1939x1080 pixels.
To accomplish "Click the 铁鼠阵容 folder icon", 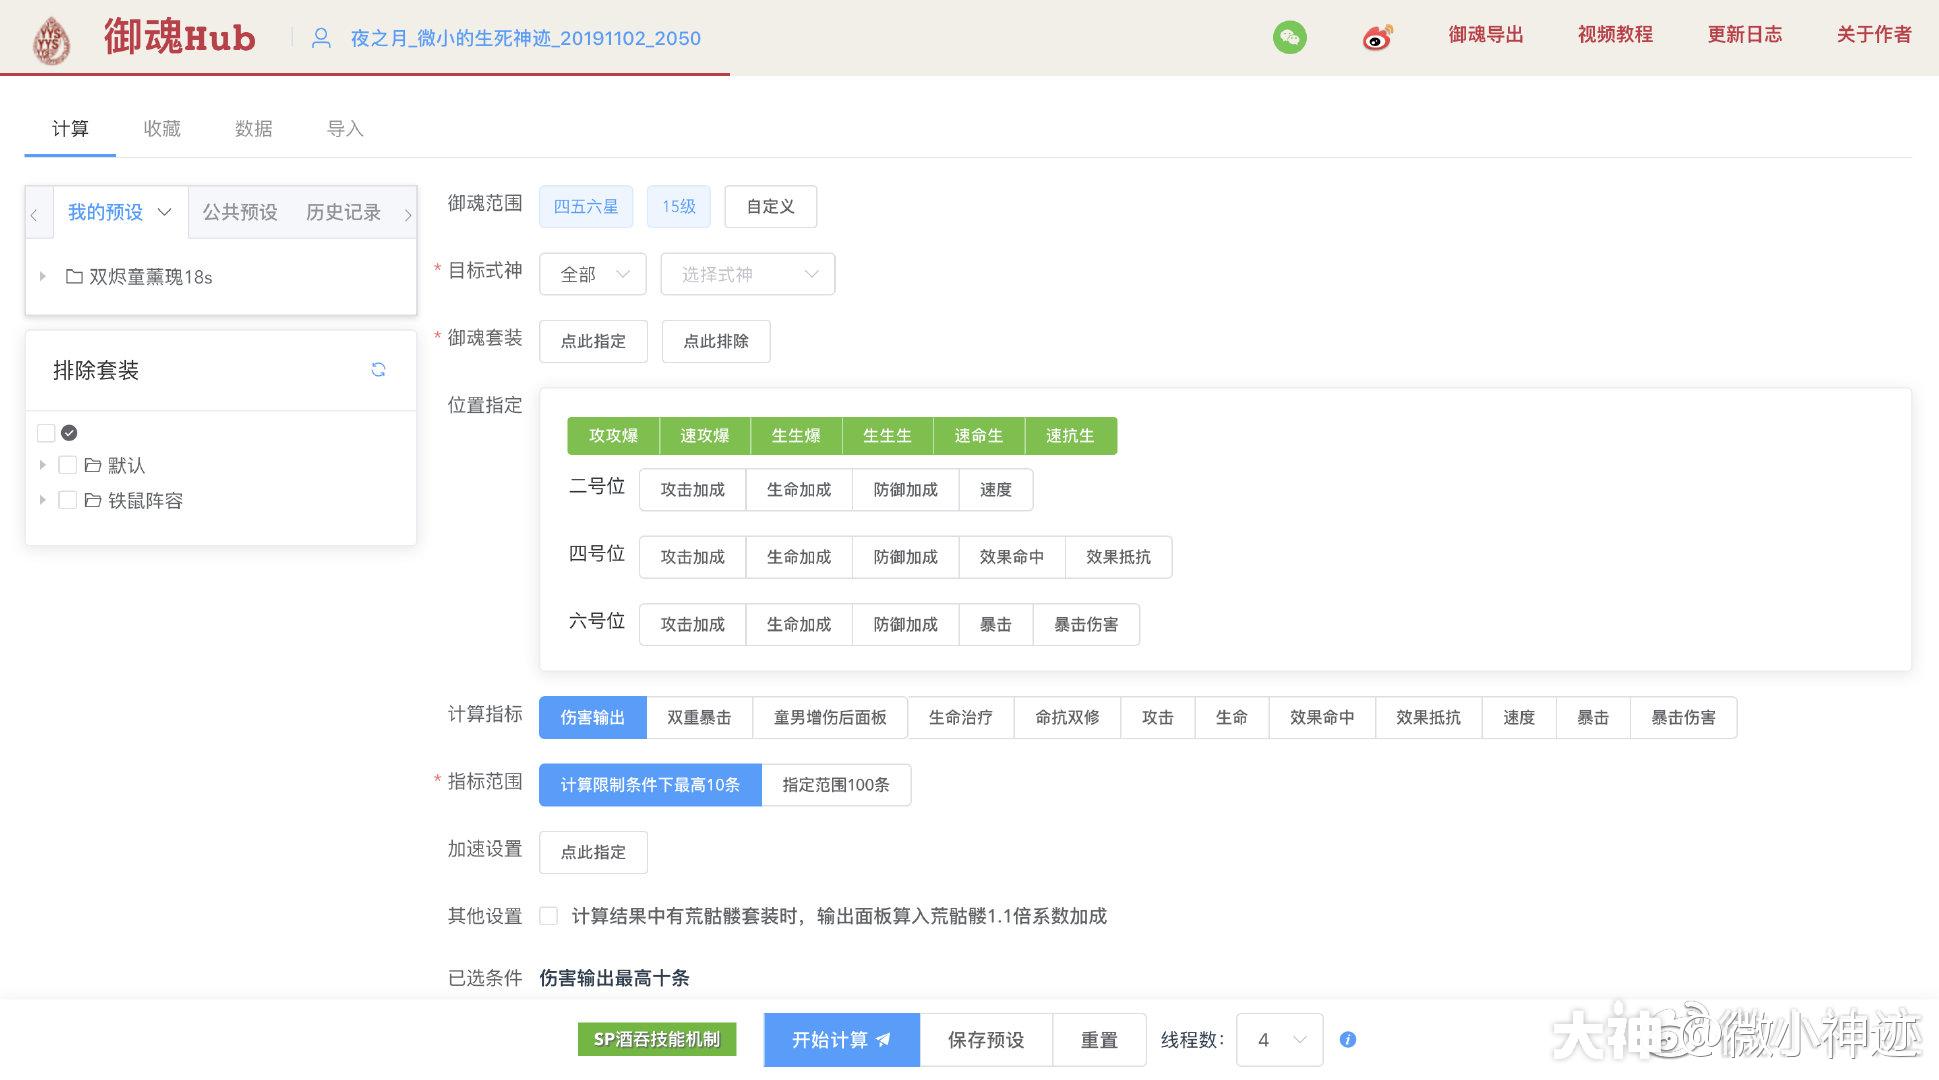I will pyautogui.click(x=93, y=500).
